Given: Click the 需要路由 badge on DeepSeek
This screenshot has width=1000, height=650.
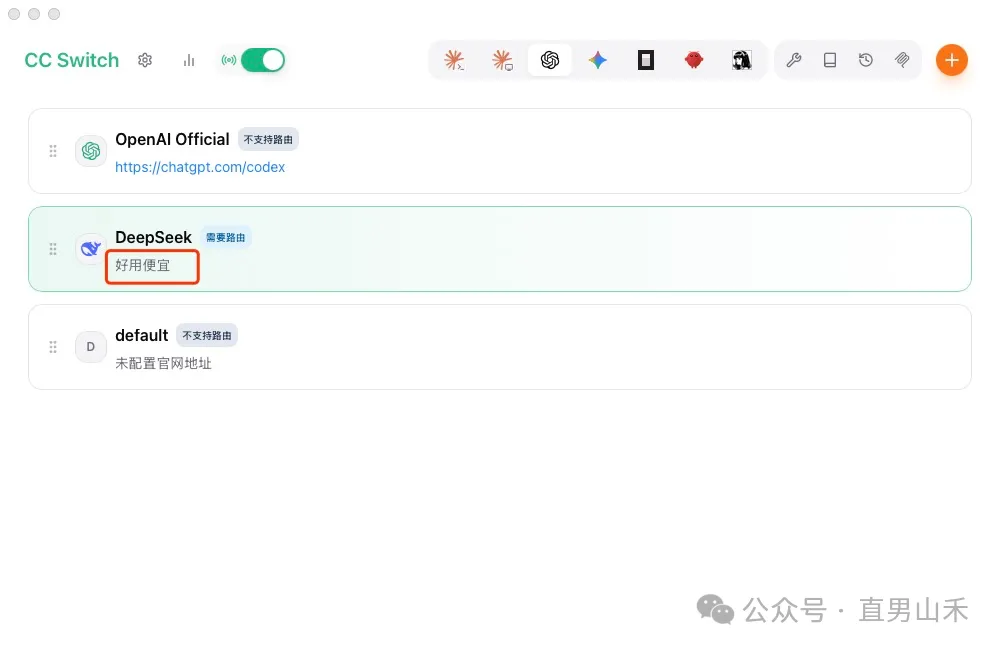Looking at the screenshot, I should [x=226, y=237].
